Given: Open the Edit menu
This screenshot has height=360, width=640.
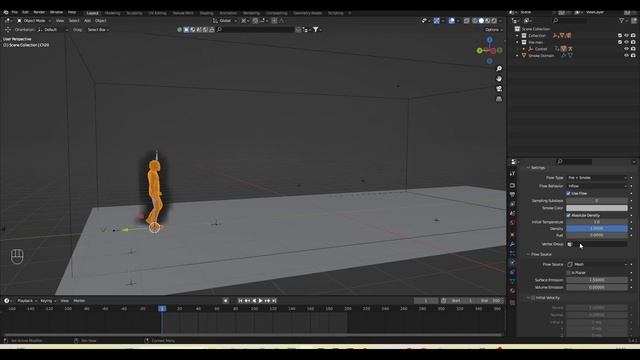Looking at the screenshot, I should click(x=25, y=12).
